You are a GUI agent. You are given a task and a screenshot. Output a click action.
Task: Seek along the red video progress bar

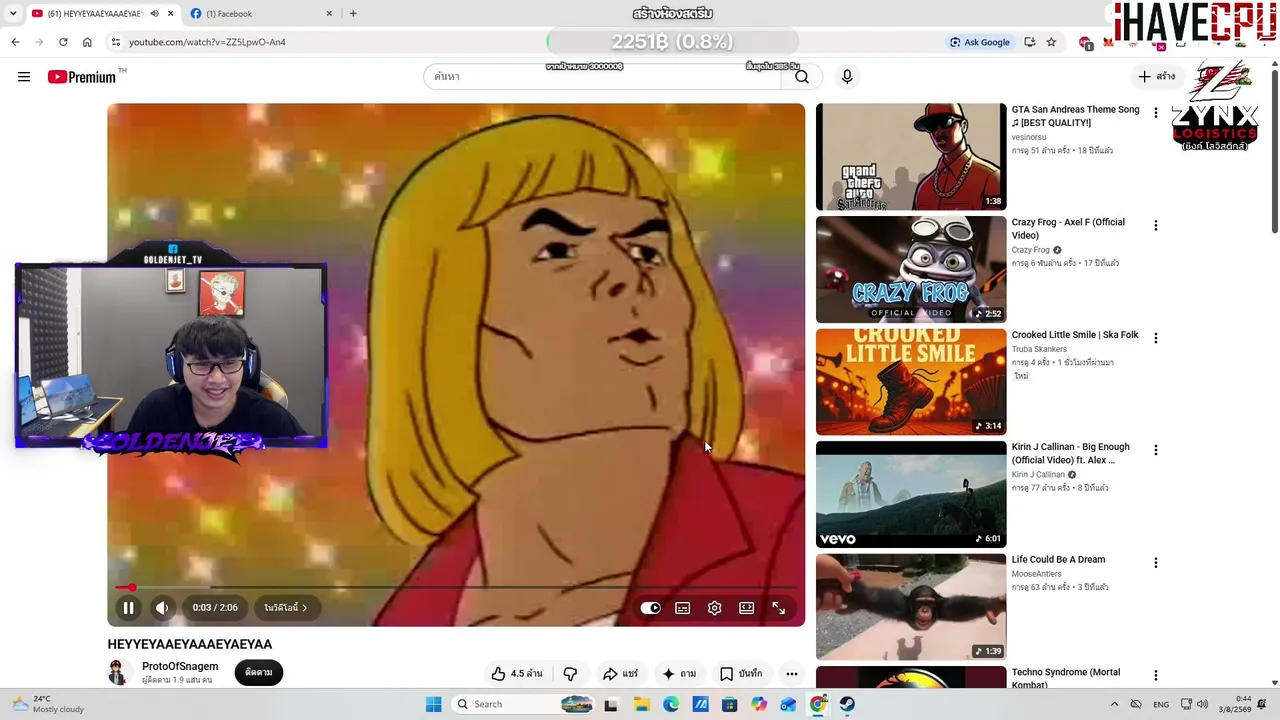tap(456, 588)
